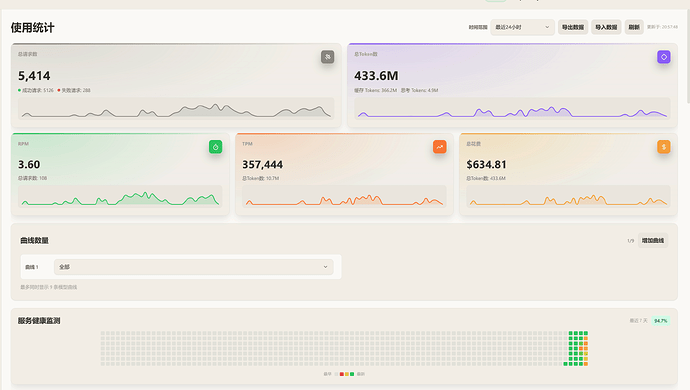This screenshot has height=390, width=690.
Task: Click the green timer icon on RPM card
Action: click(216, 147)
